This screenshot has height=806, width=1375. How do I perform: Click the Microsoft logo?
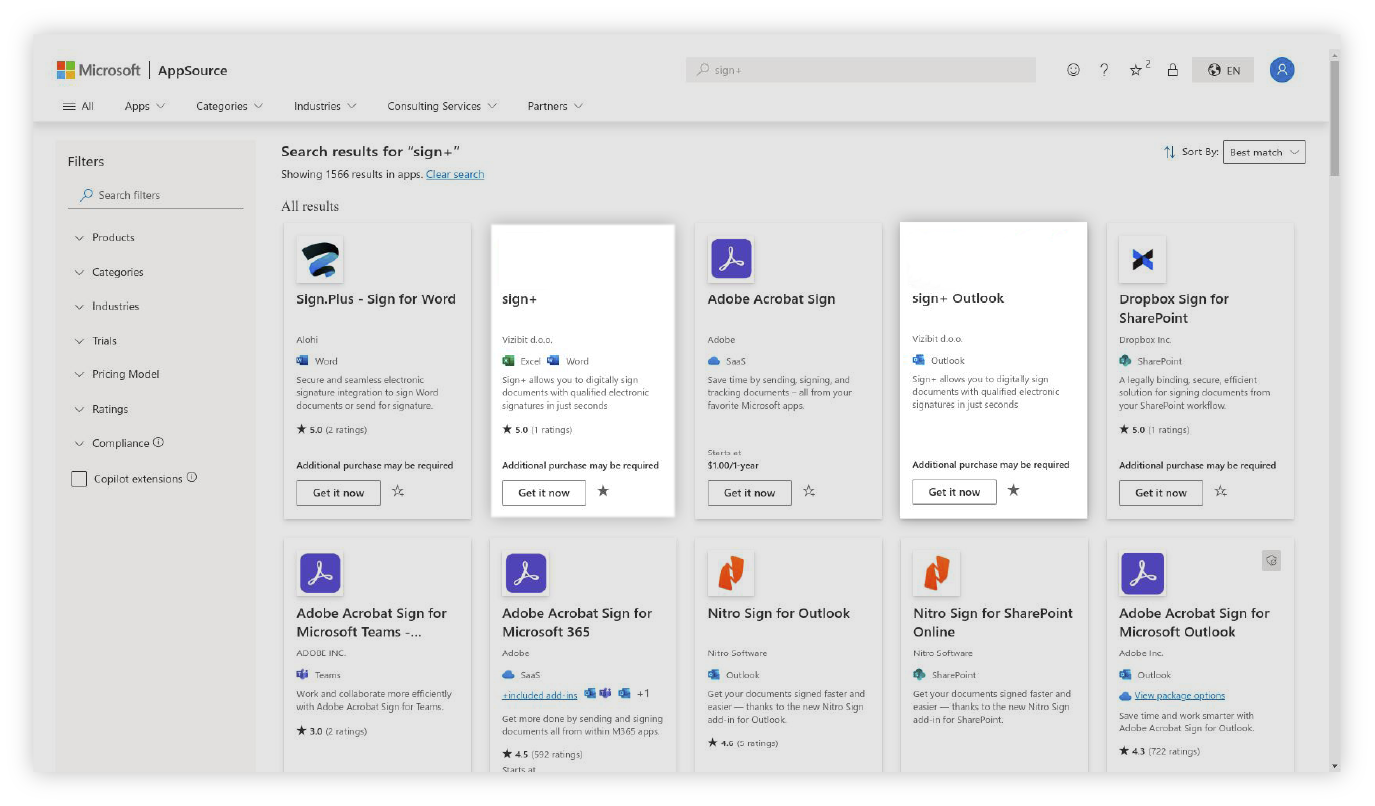click(98, 70)
